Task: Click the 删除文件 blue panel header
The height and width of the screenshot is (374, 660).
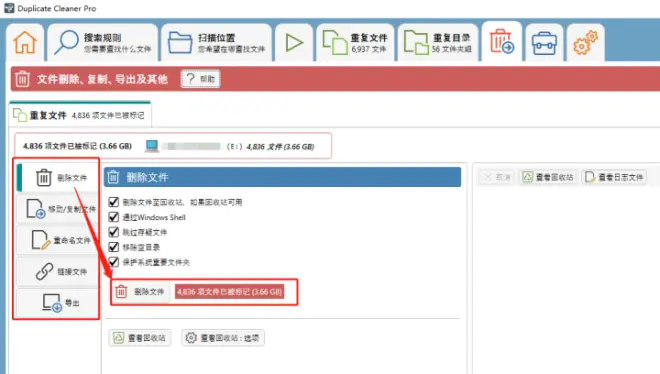Action: (282, 177)
